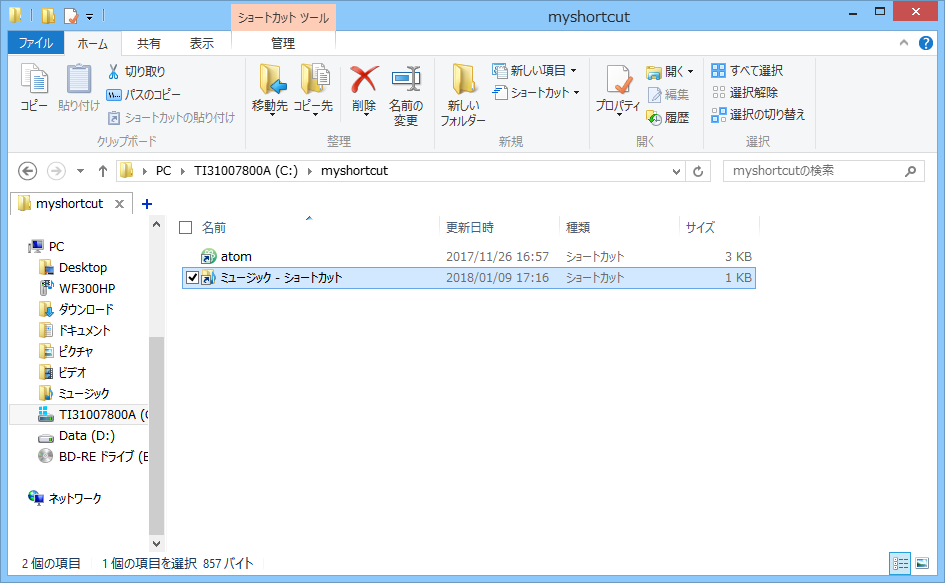The height and width of the screenshot is (583, 945).
Task: Click Copy path (パスのコピー)
Action: (144, 94)
